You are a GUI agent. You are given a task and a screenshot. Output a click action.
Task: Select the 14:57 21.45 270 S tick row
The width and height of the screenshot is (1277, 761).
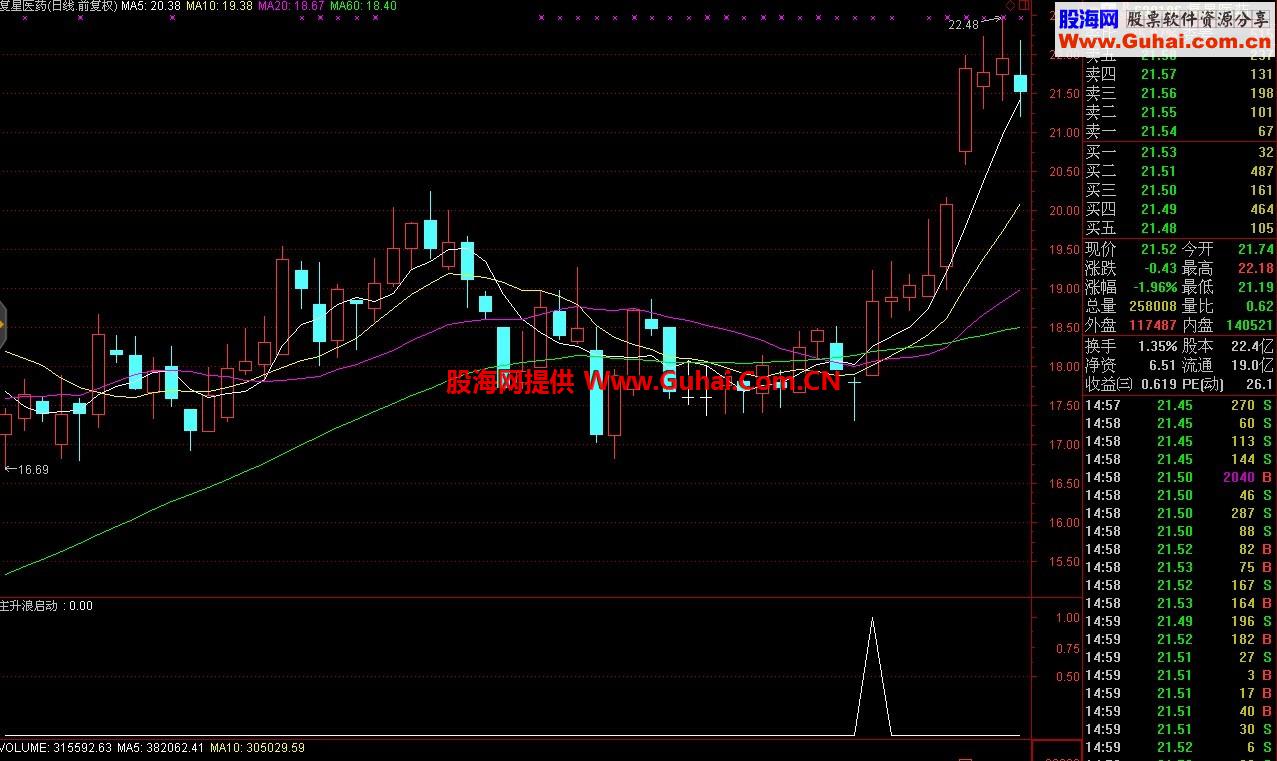pyautogui.click(x=1180, y=405)
